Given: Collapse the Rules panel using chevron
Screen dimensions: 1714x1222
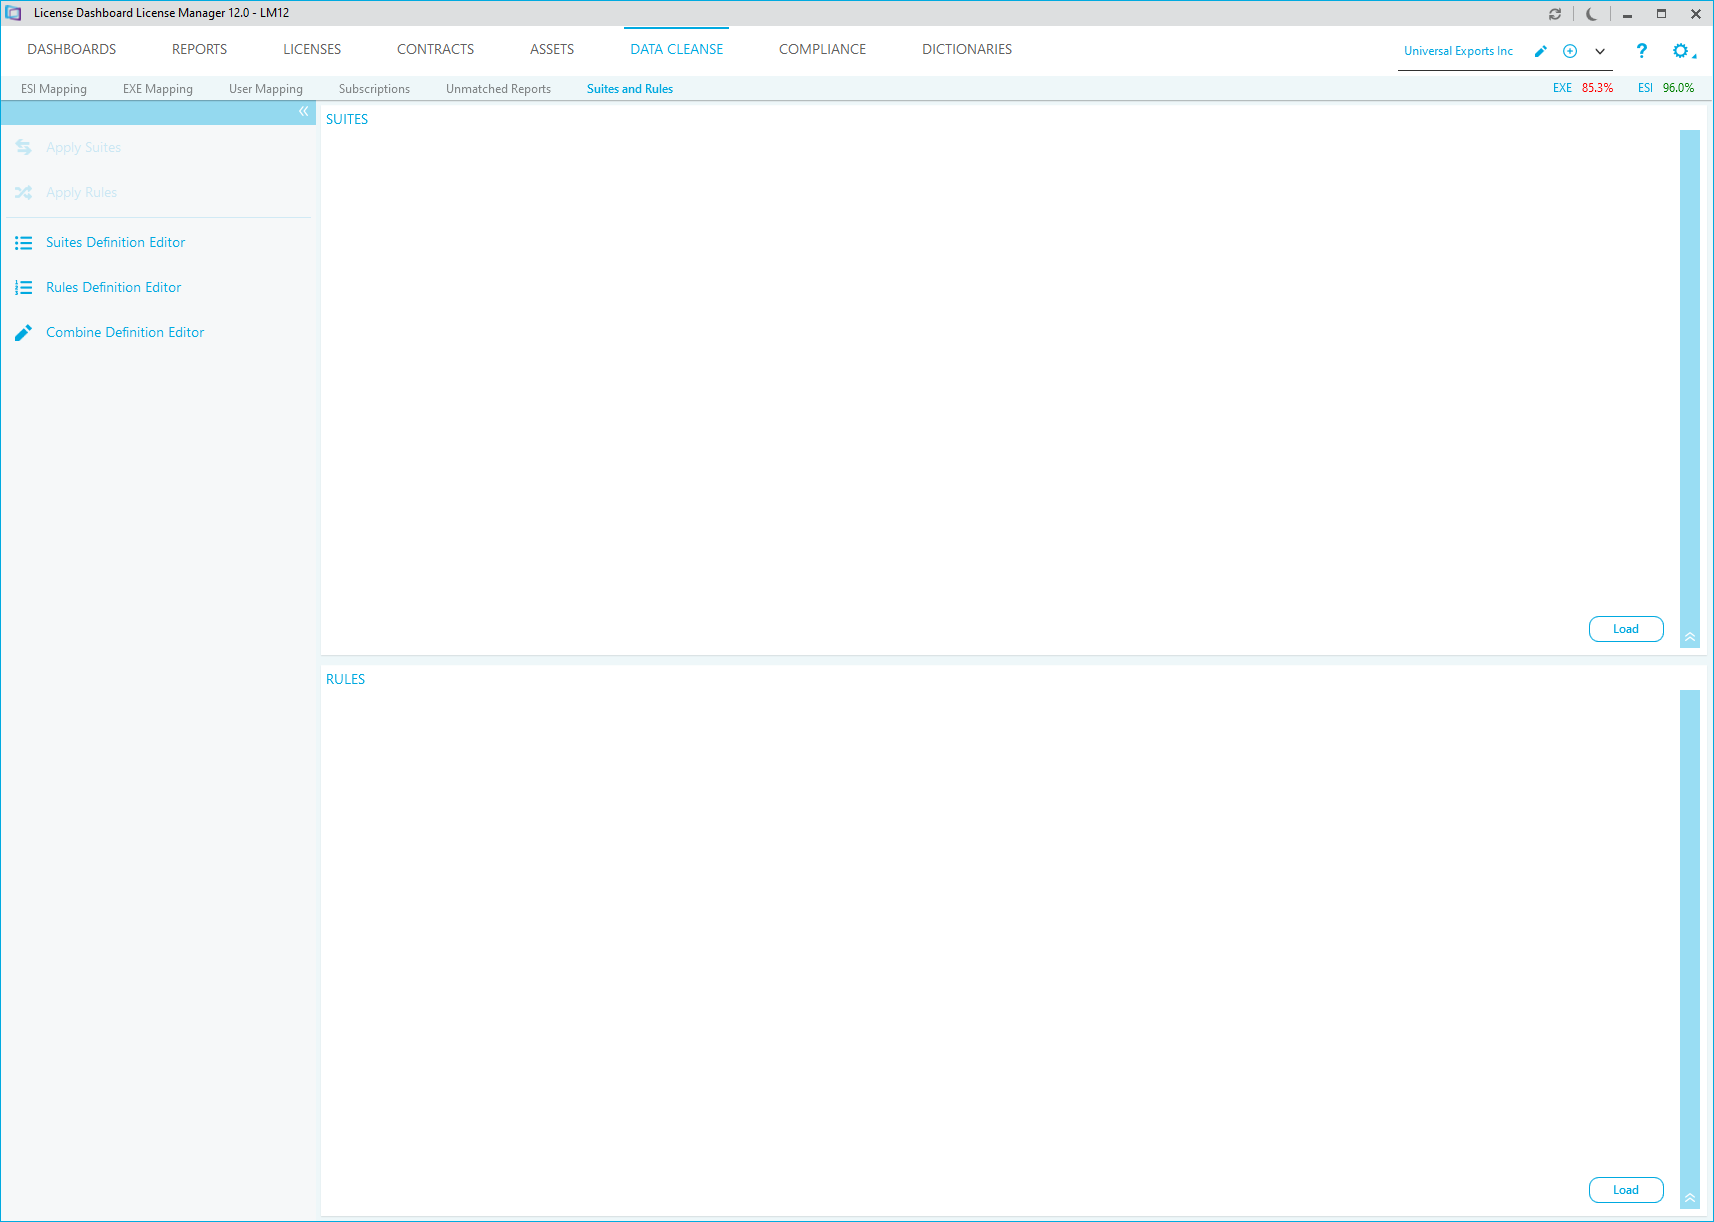Looking at the screenshot, I should 1690,1198.
